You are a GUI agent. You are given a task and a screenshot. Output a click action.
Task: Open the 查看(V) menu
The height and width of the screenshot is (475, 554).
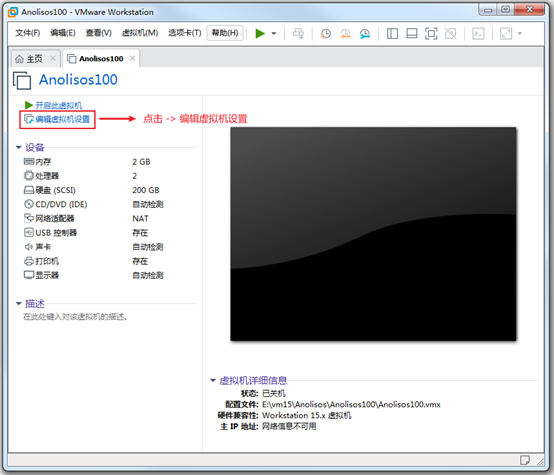tap(99, 33)
